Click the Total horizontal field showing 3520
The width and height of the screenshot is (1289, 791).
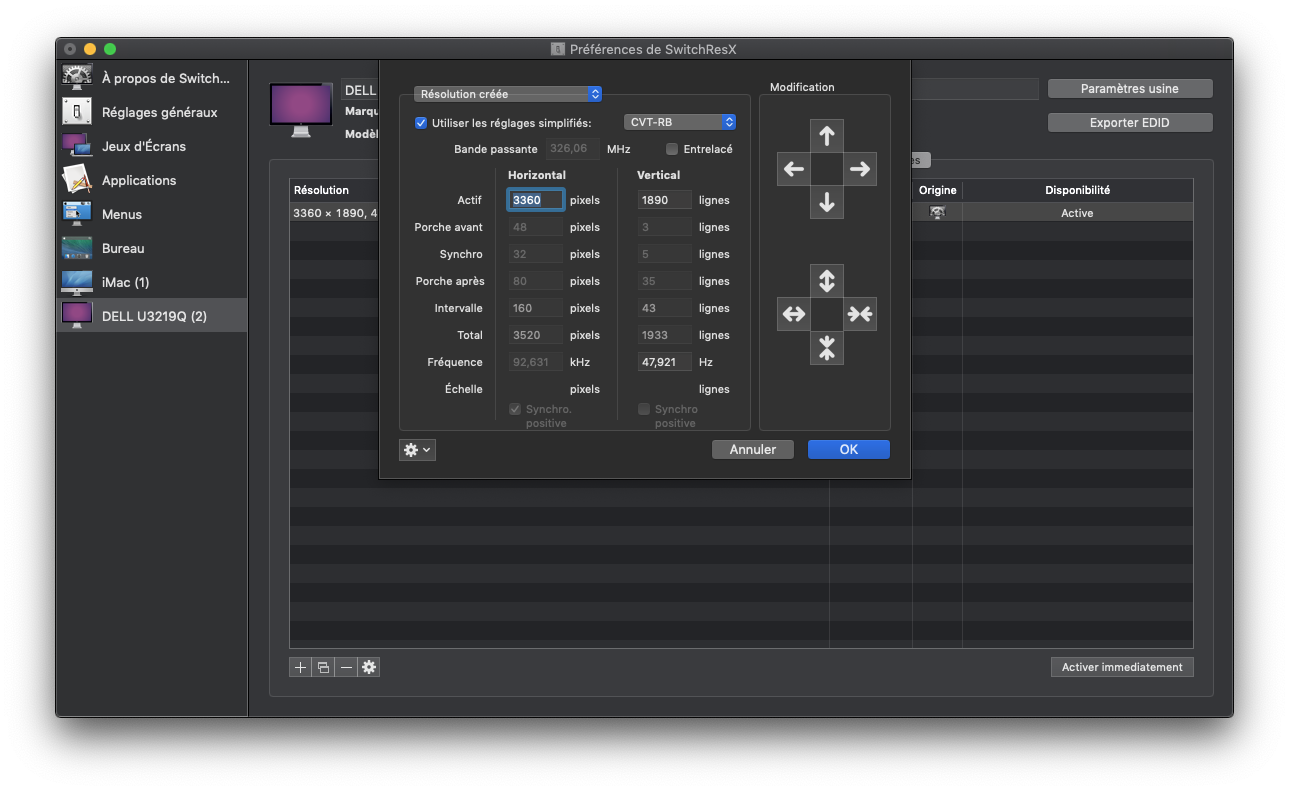(536, 335)
